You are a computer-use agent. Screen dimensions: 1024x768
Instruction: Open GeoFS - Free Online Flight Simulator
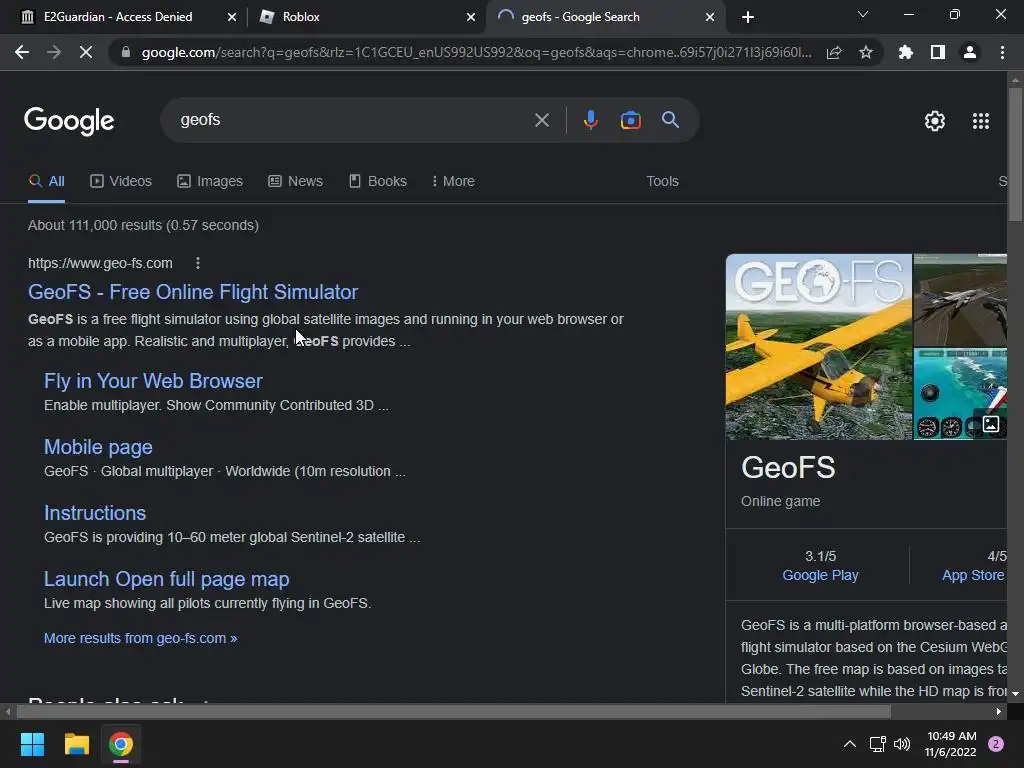coord(193,292)
